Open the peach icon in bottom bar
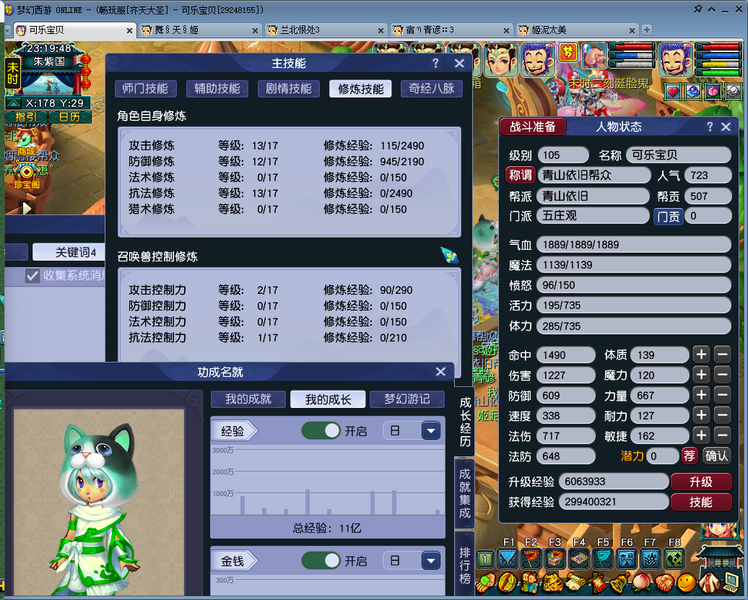The image size is (748, 600). pyautogui.click(x=642, y=582)
